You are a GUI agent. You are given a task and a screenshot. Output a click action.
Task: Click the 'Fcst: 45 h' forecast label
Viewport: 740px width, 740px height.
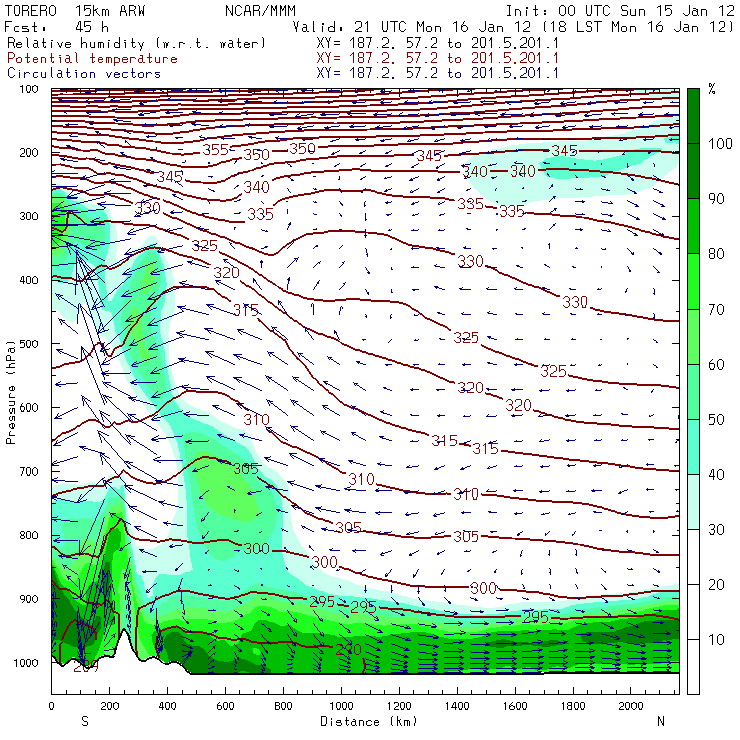coord(56,26)
